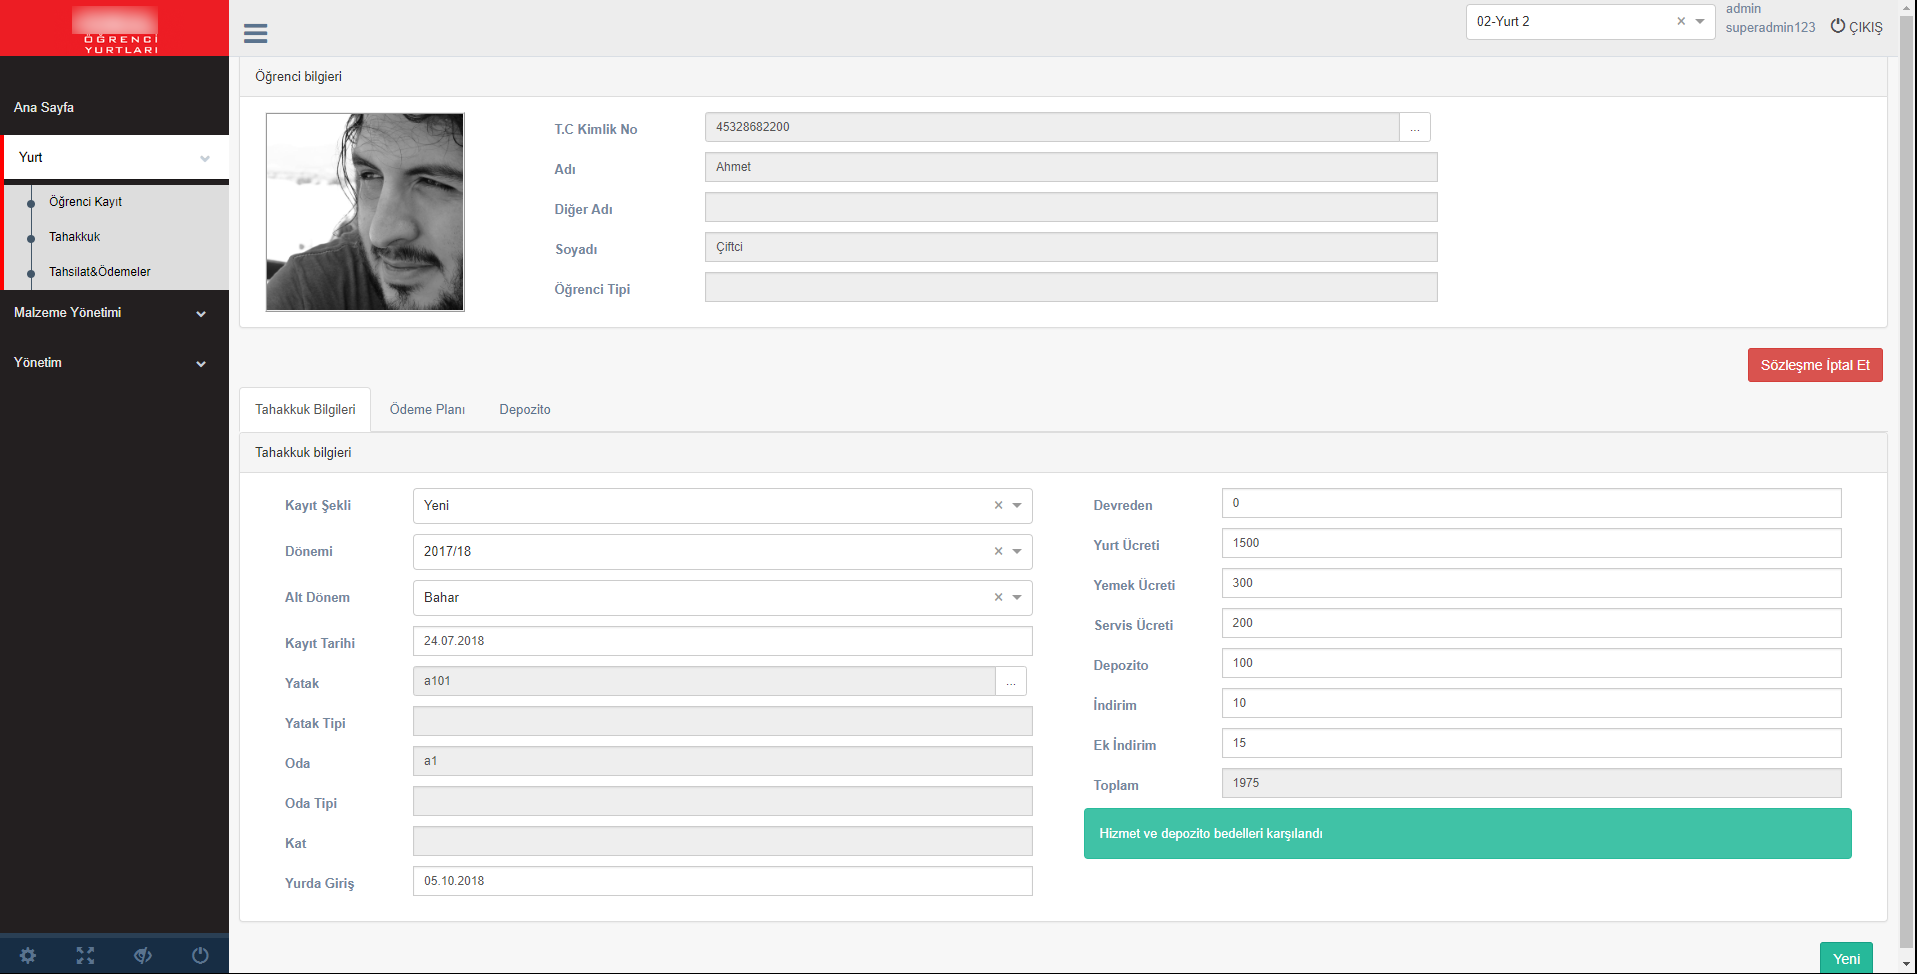The image size is (1917, 974).
Task: Click the sidebar footer power icon
Action: pos(200,955)
